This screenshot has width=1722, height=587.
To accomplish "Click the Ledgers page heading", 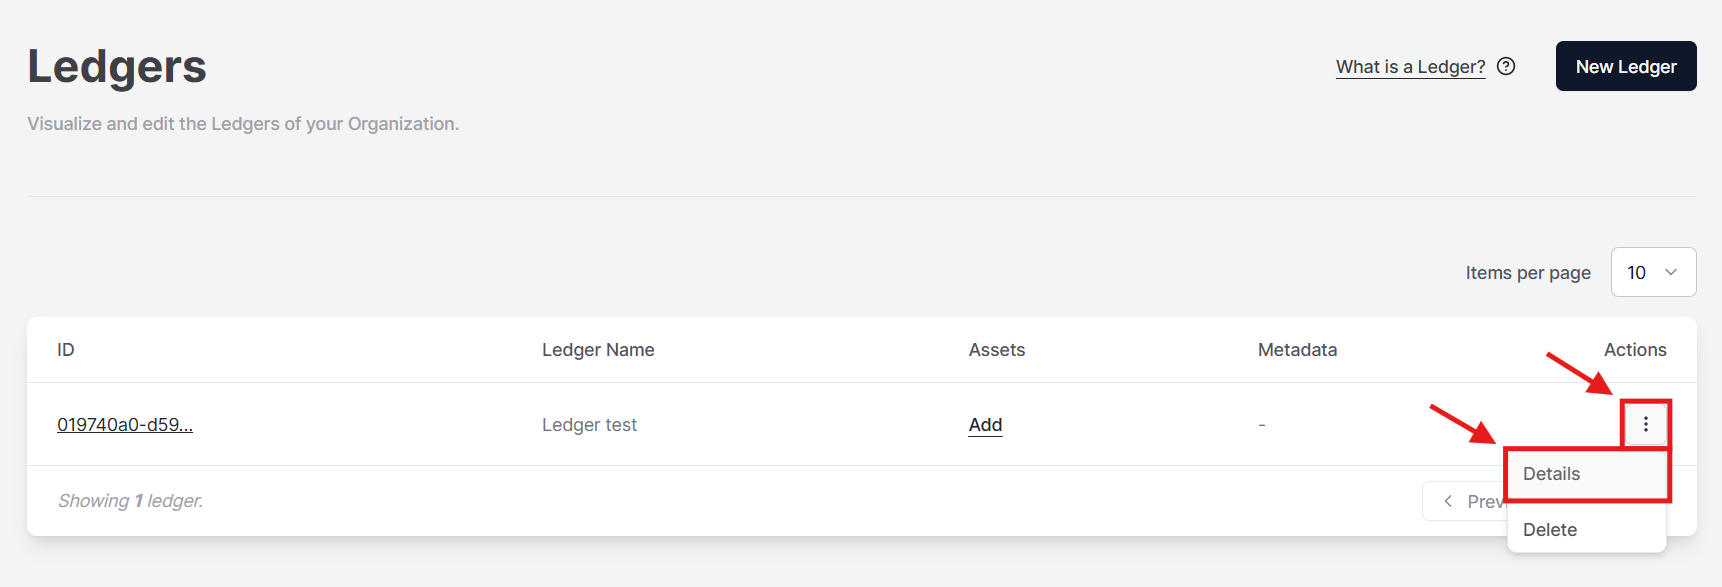I will pos(117,66).
